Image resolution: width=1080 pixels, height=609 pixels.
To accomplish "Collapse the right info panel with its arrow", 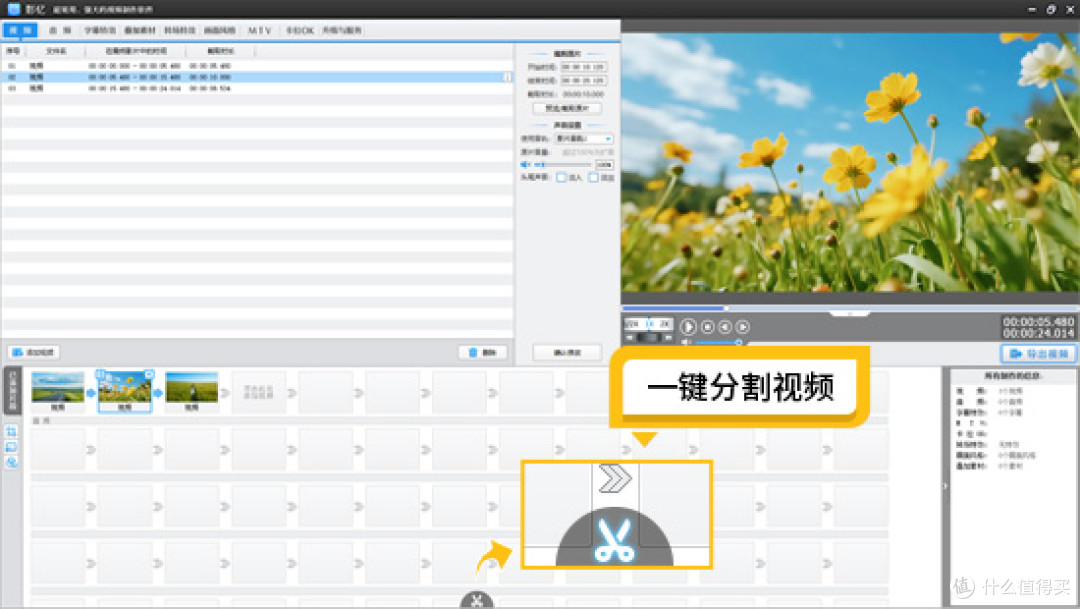I will 945,486.
